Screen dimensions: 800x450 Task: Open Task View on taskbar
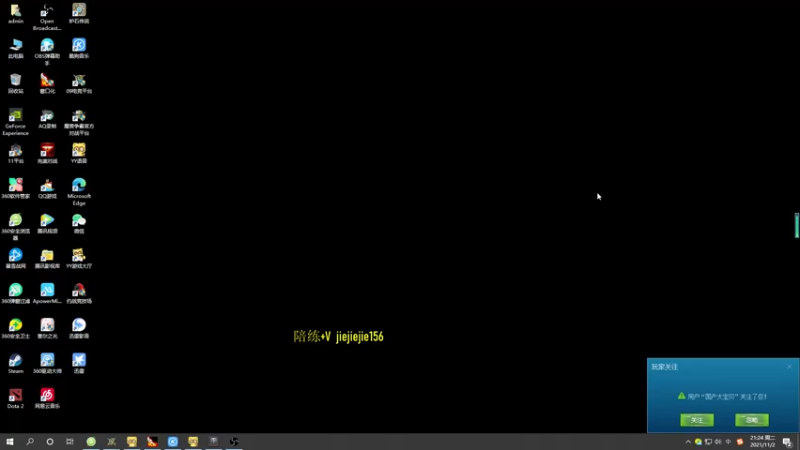(70, 441)
